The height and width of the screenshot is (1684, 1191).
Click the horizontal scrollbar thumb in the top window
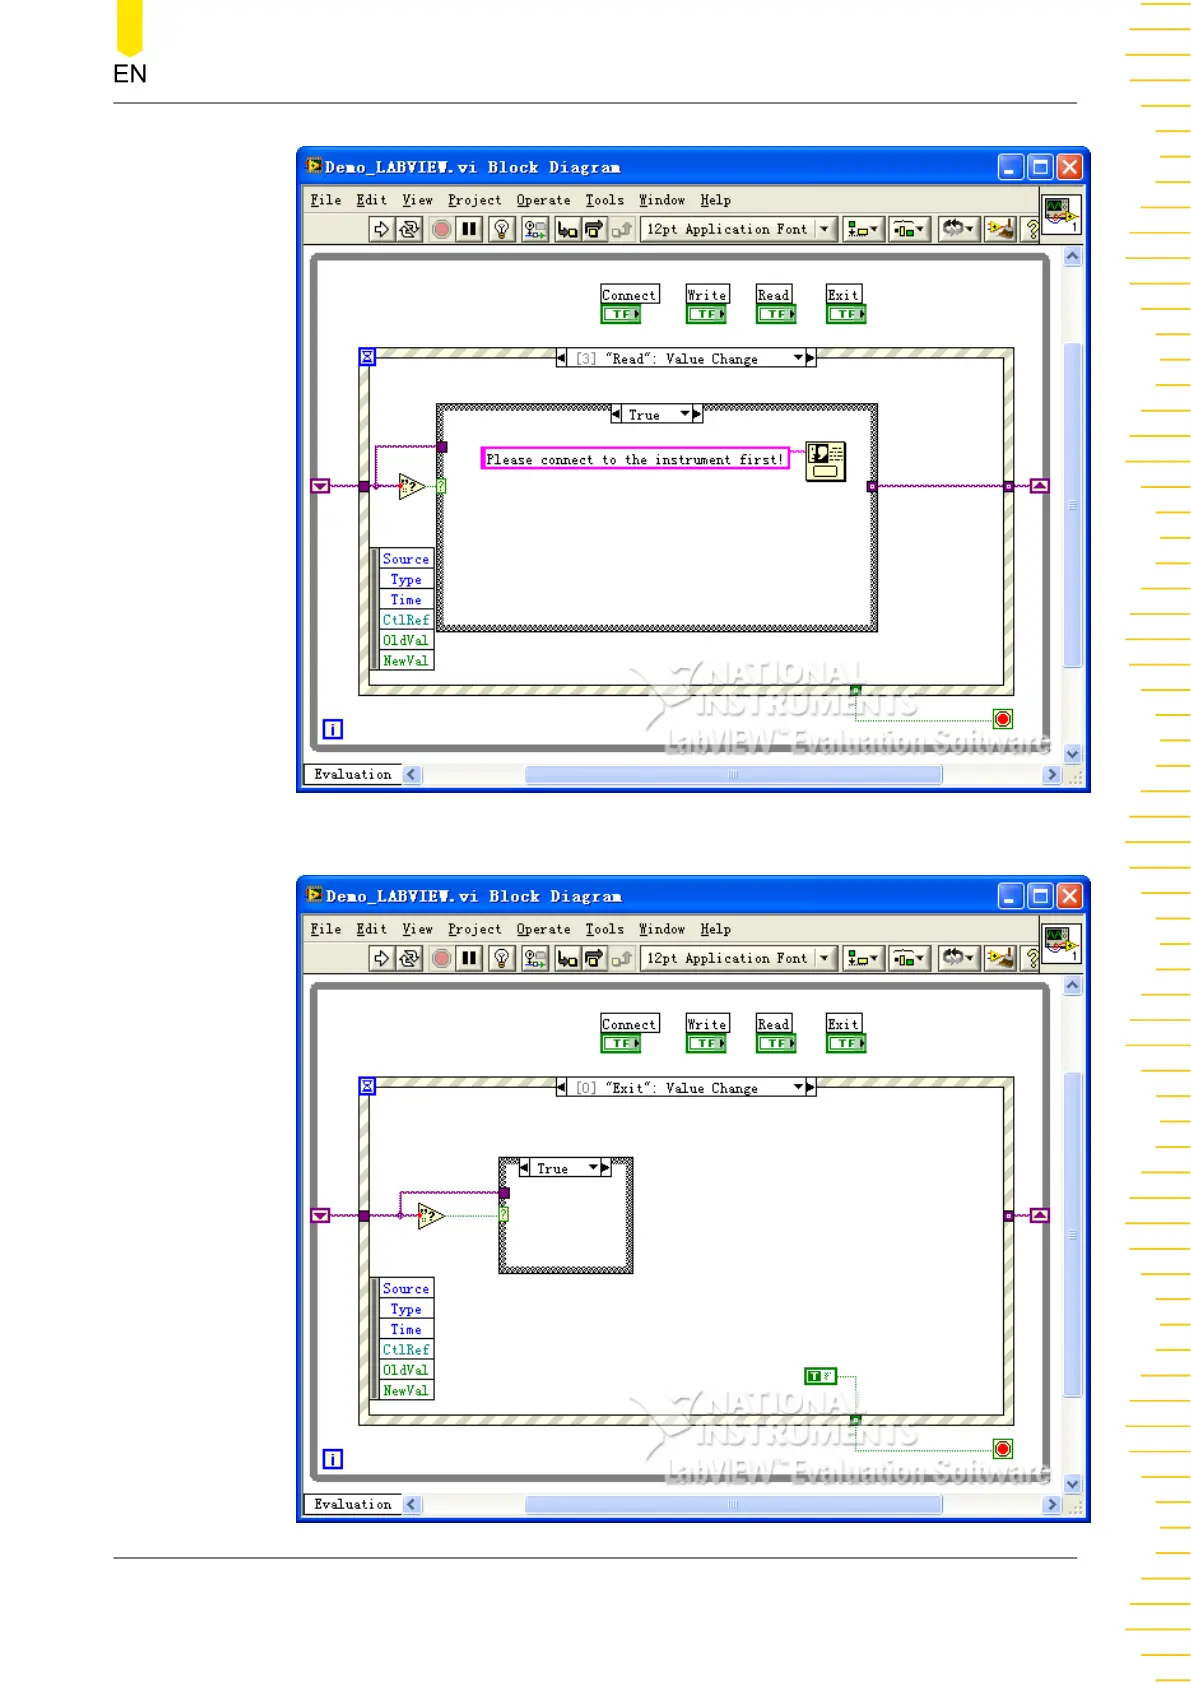click(733, 774)
